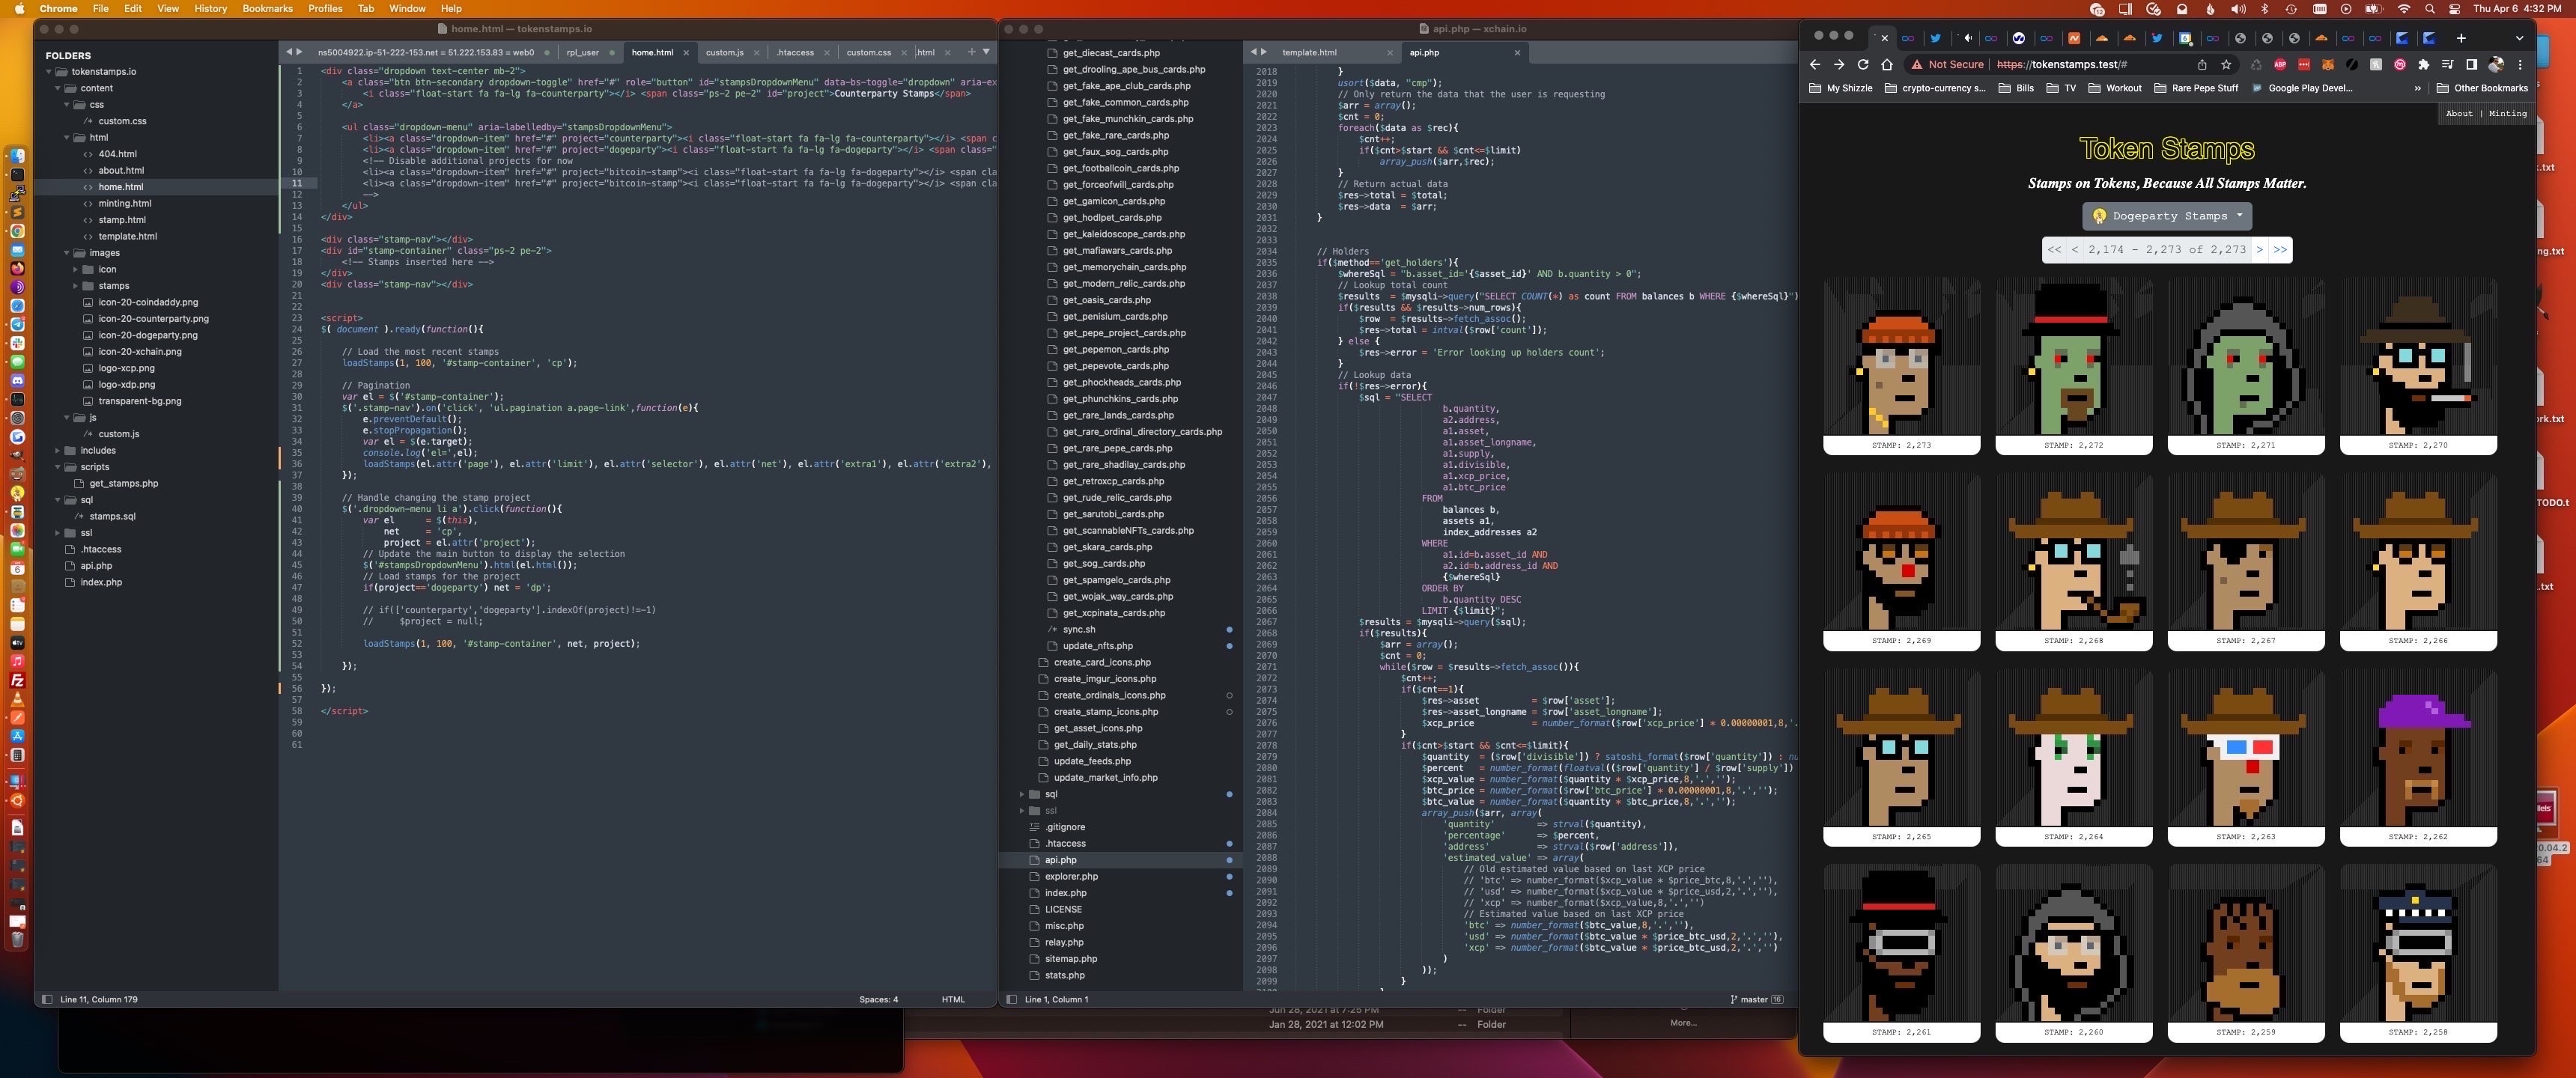Collapse the html folder in sidebar
The width and height of the screenshot is (2576, 1078).
pos(66,138)
